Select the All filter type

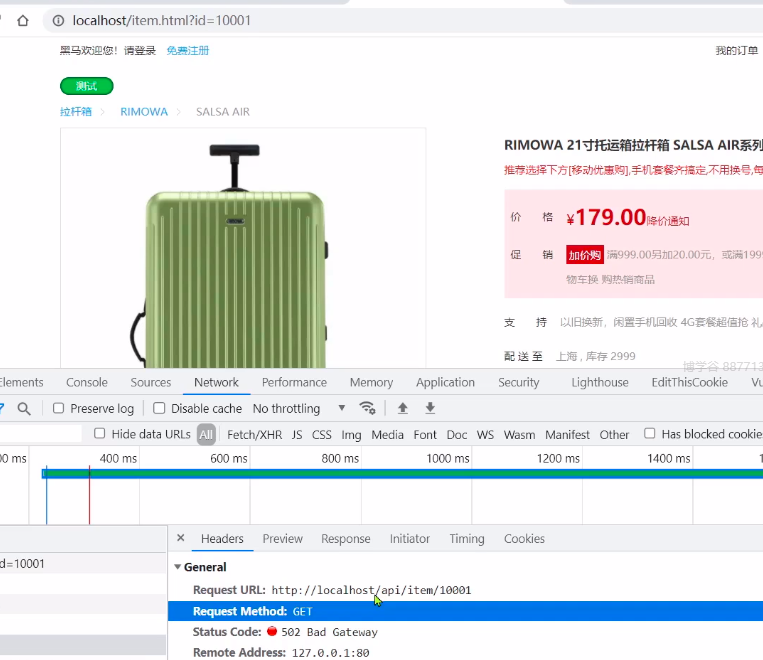(x=206, y=435)
